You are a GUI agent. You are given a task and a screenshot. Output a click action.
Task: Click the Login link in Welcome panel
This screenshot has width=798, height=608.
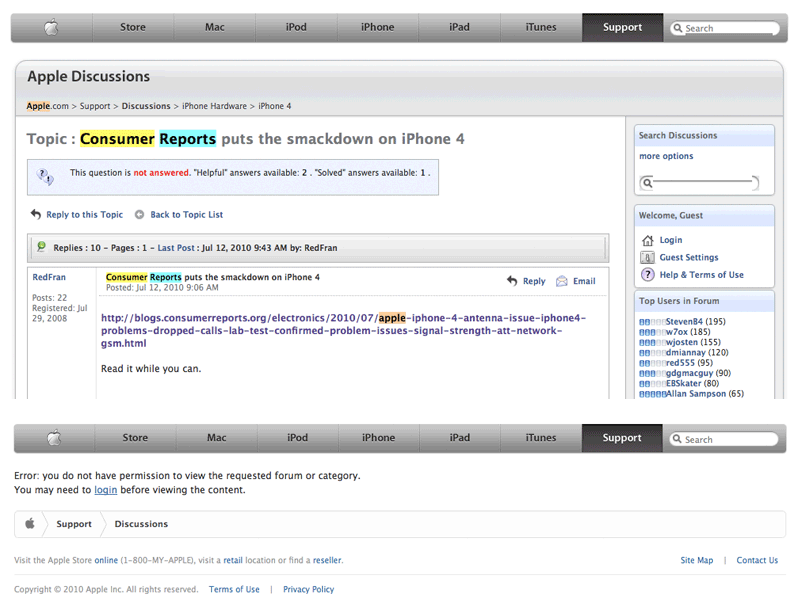pos(671,240)
